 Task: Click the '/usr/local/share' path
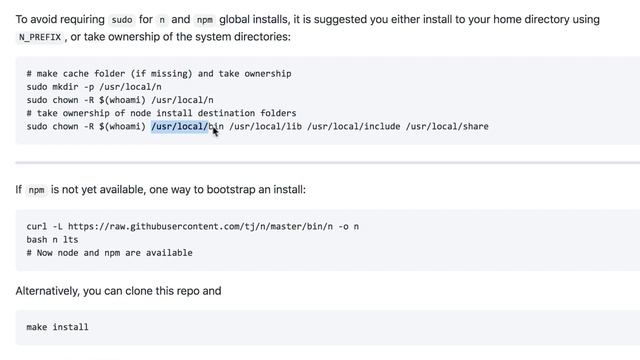[x=447, y=127]
